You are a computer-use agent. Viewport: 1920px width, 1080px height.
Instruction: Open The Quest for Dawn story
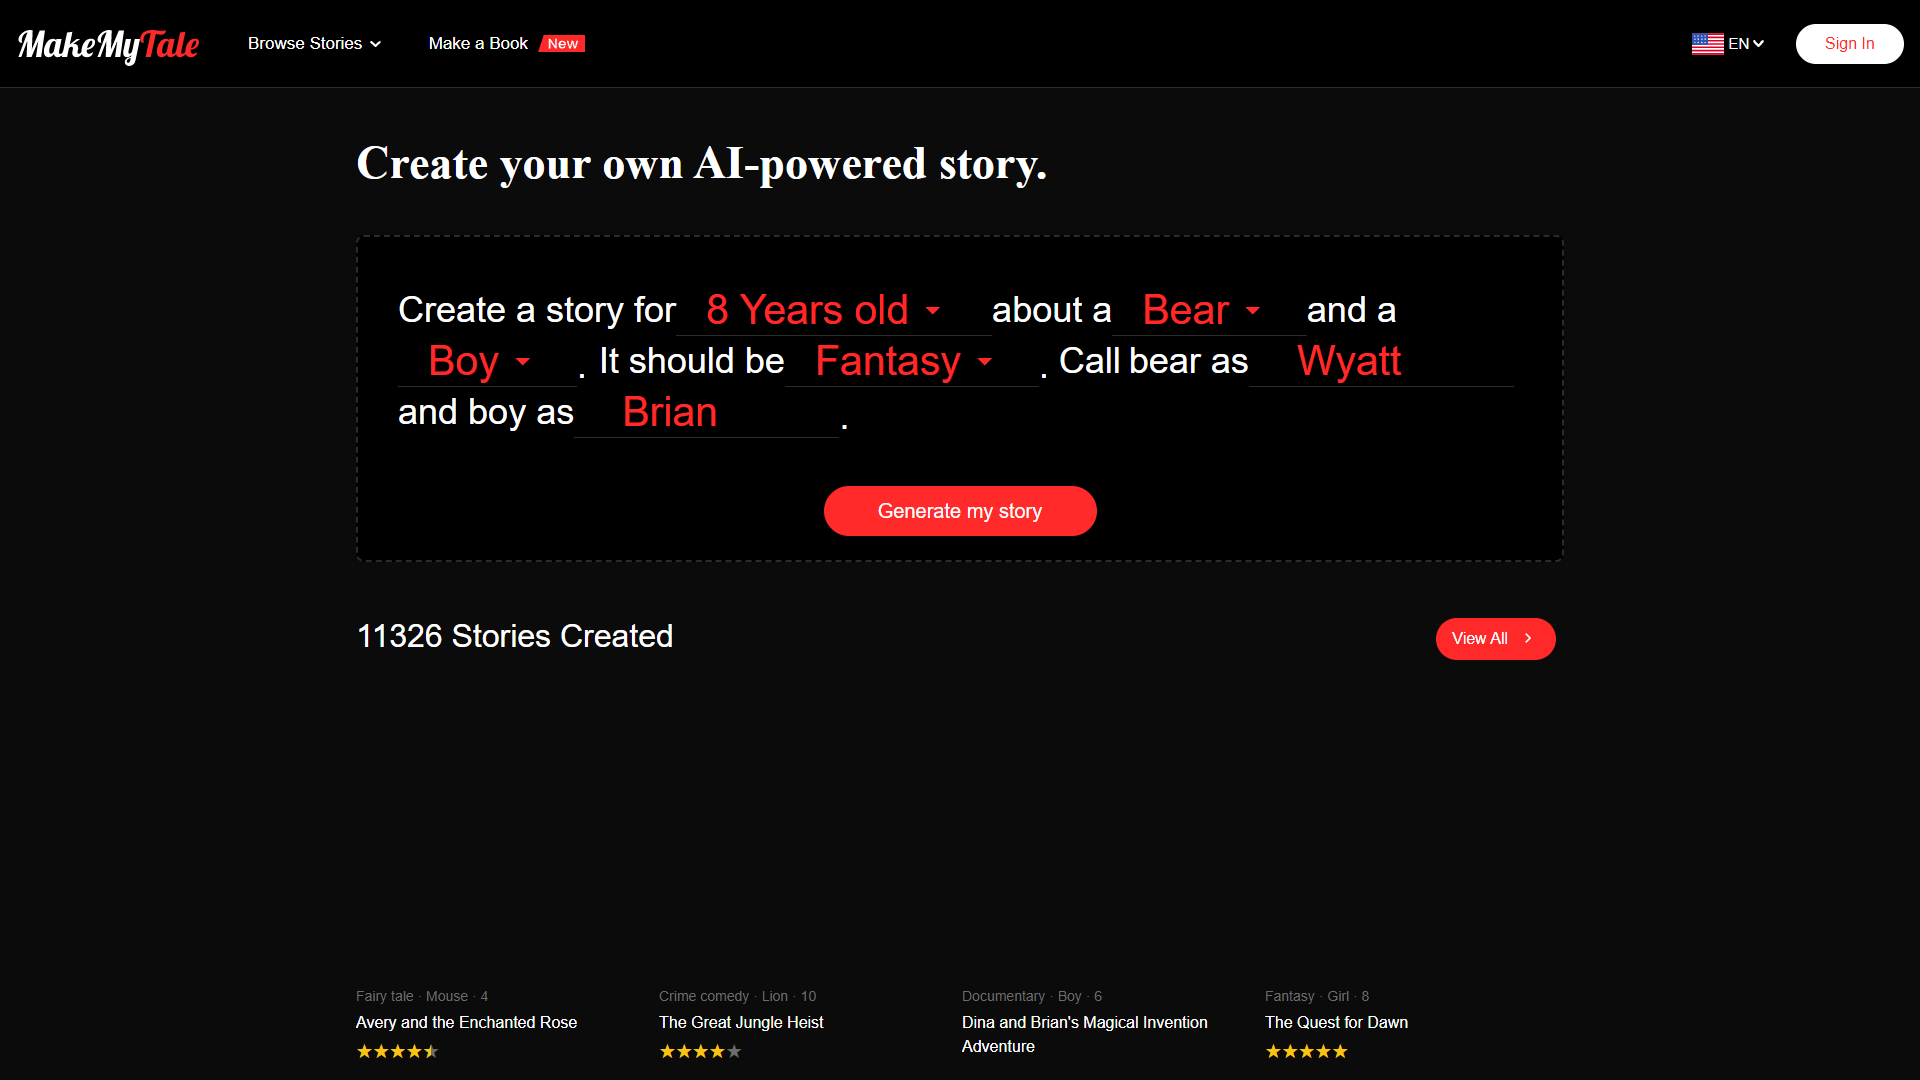(x=1336, y=1022)
